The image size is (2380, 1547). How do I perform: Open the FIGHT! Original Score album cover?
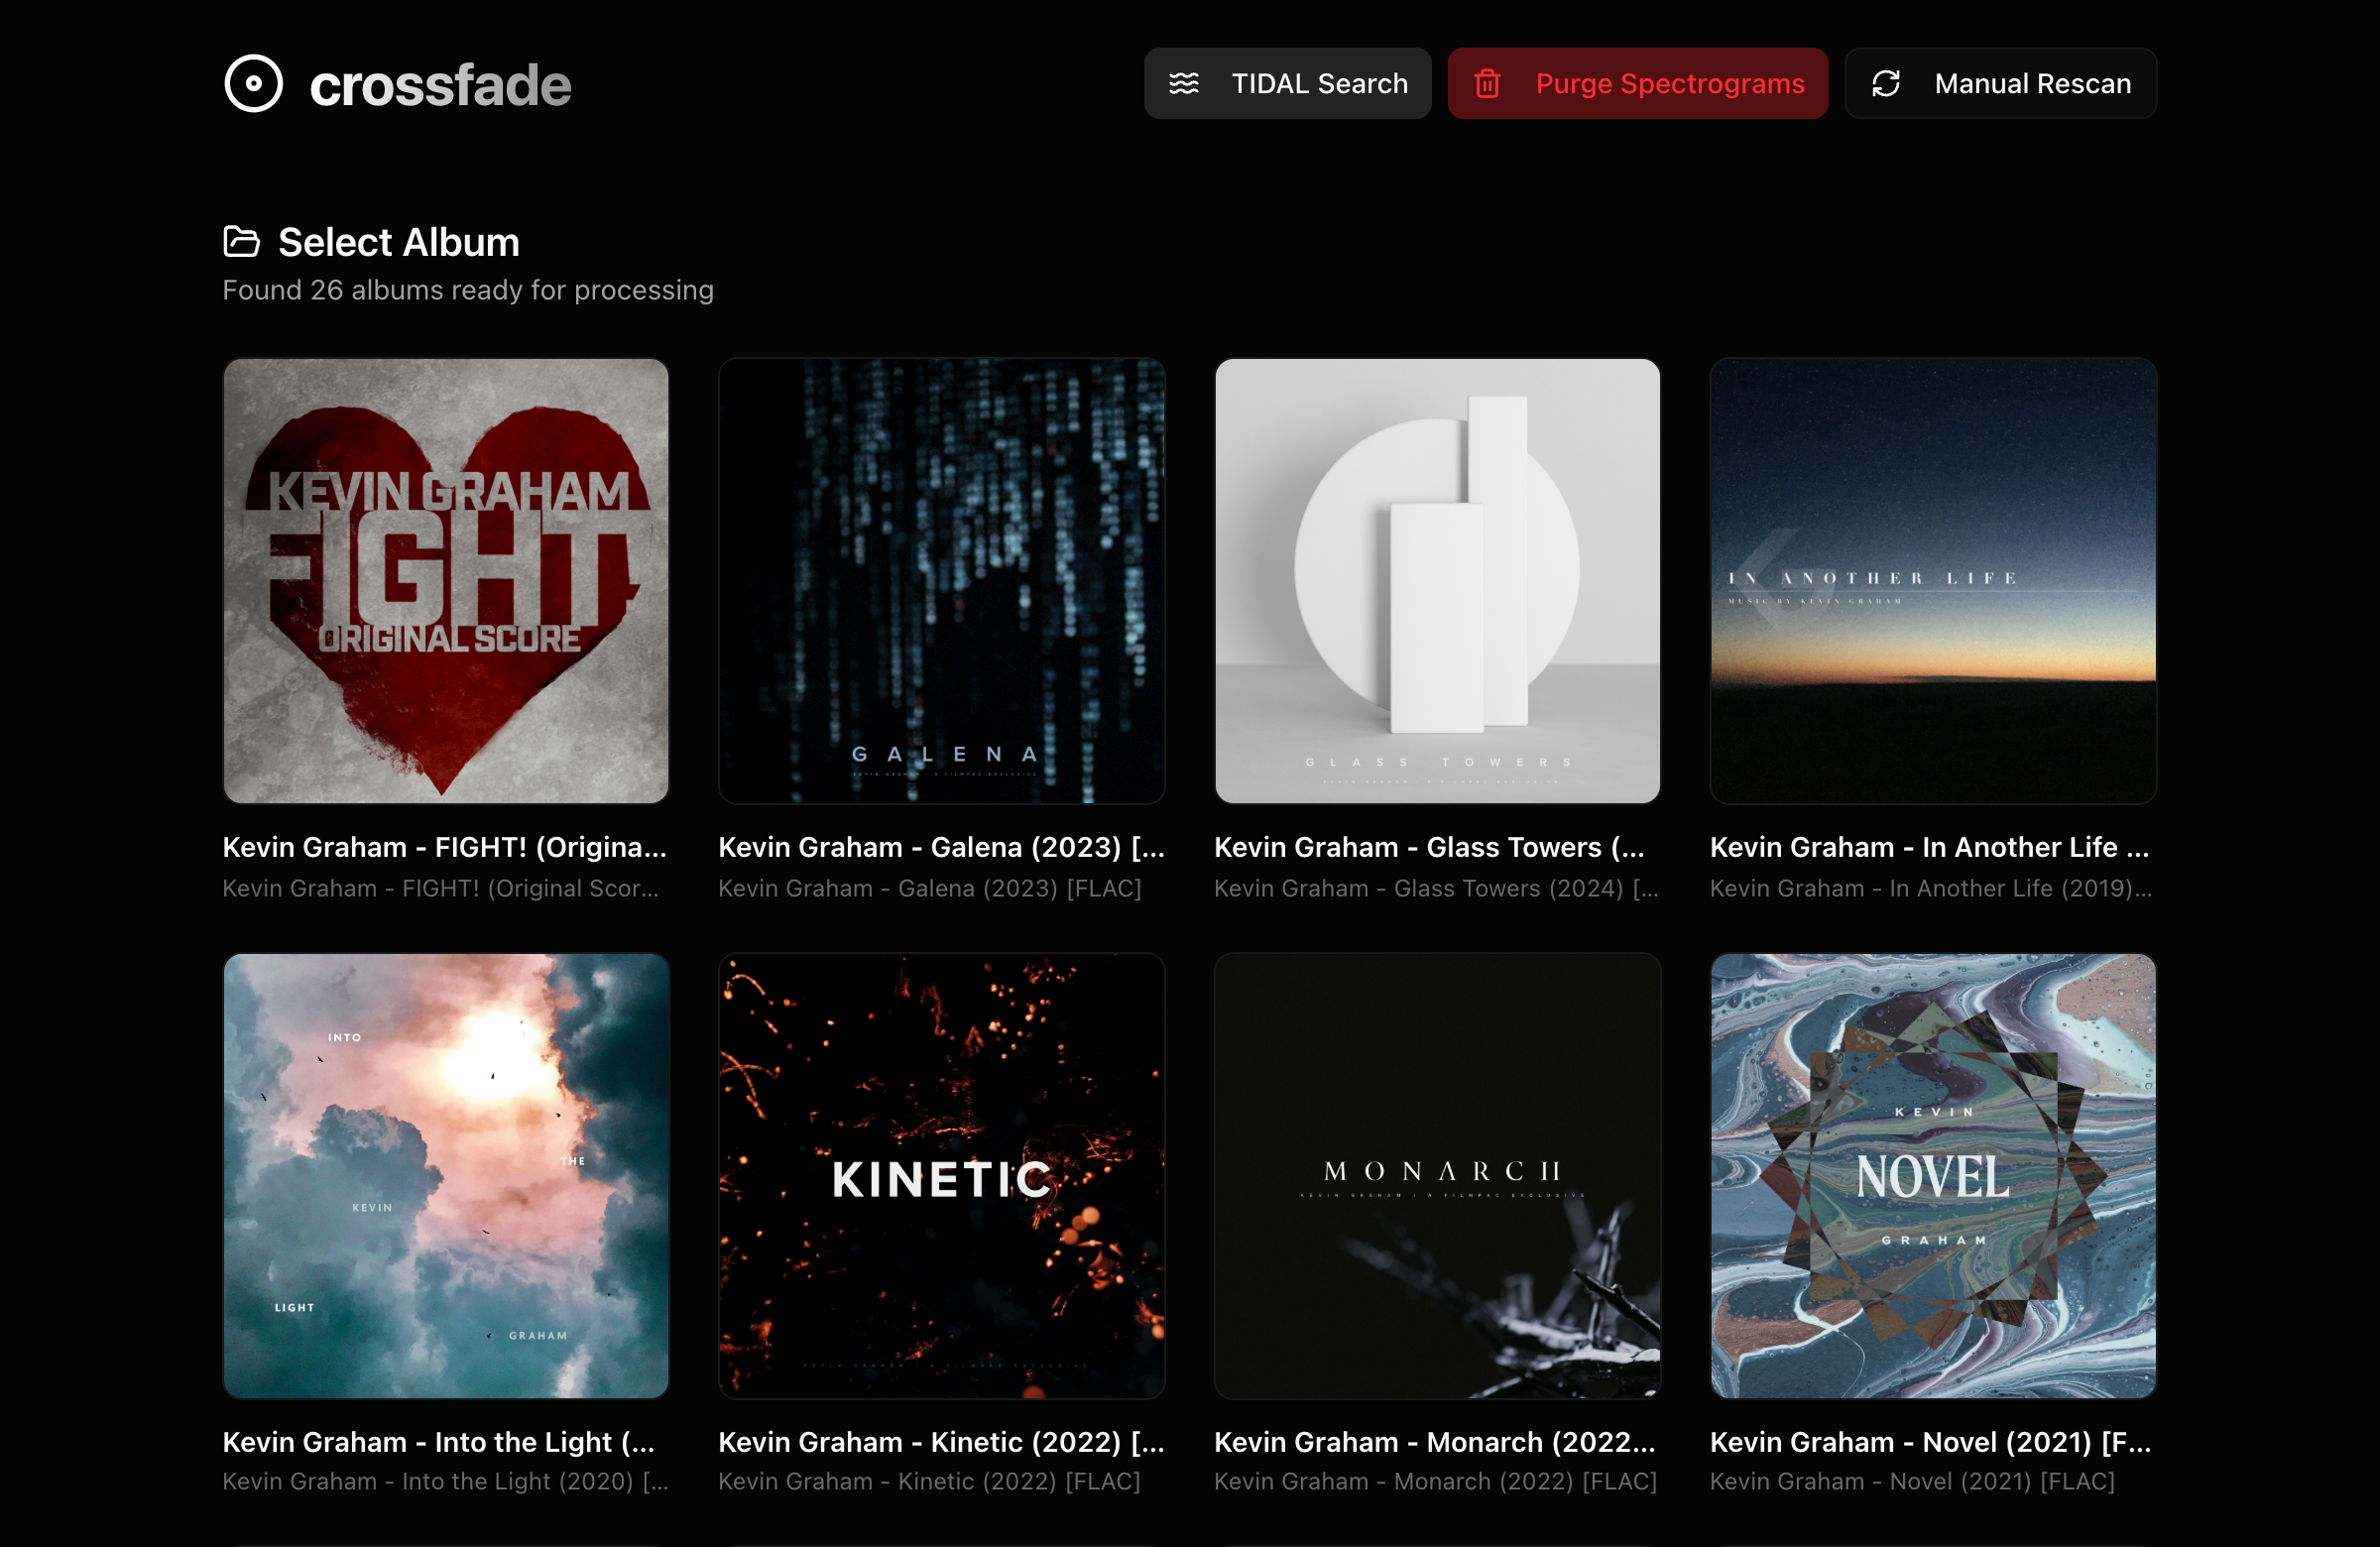pos(446,581)
